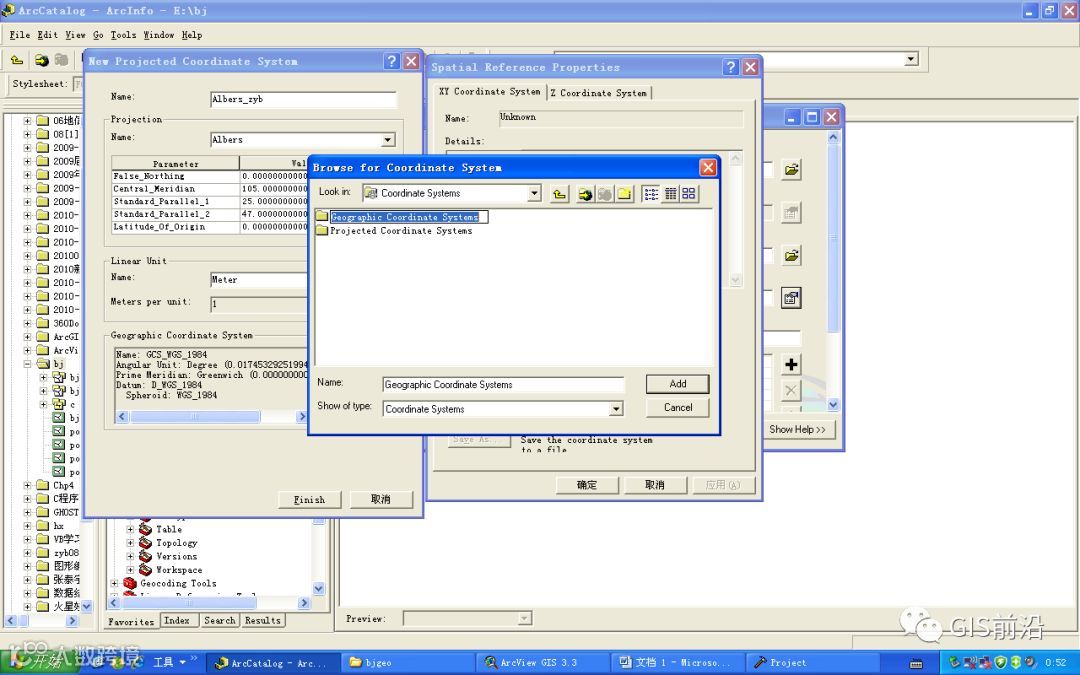Click down arrow of Project window scrollbar
This screenshot has height=675, width=1080.
click(833, 405)
